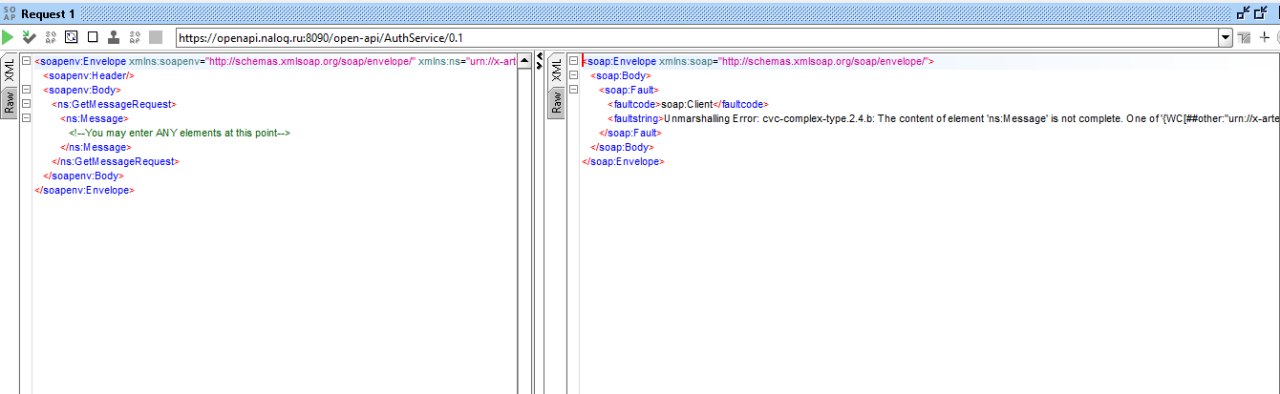Click the SOAP icon next to the gray cancel square

134,37
